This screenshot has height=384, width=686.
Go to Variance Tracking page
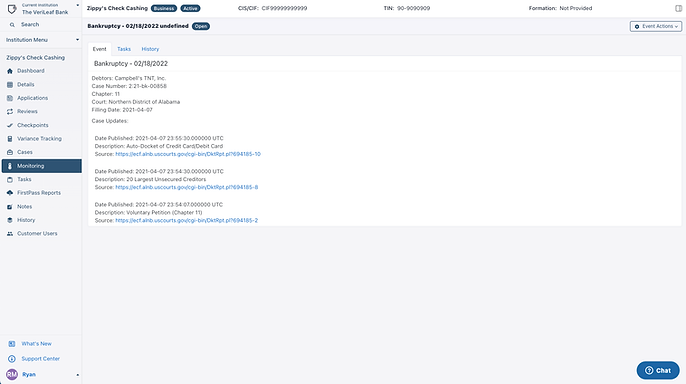pos(39,139)
